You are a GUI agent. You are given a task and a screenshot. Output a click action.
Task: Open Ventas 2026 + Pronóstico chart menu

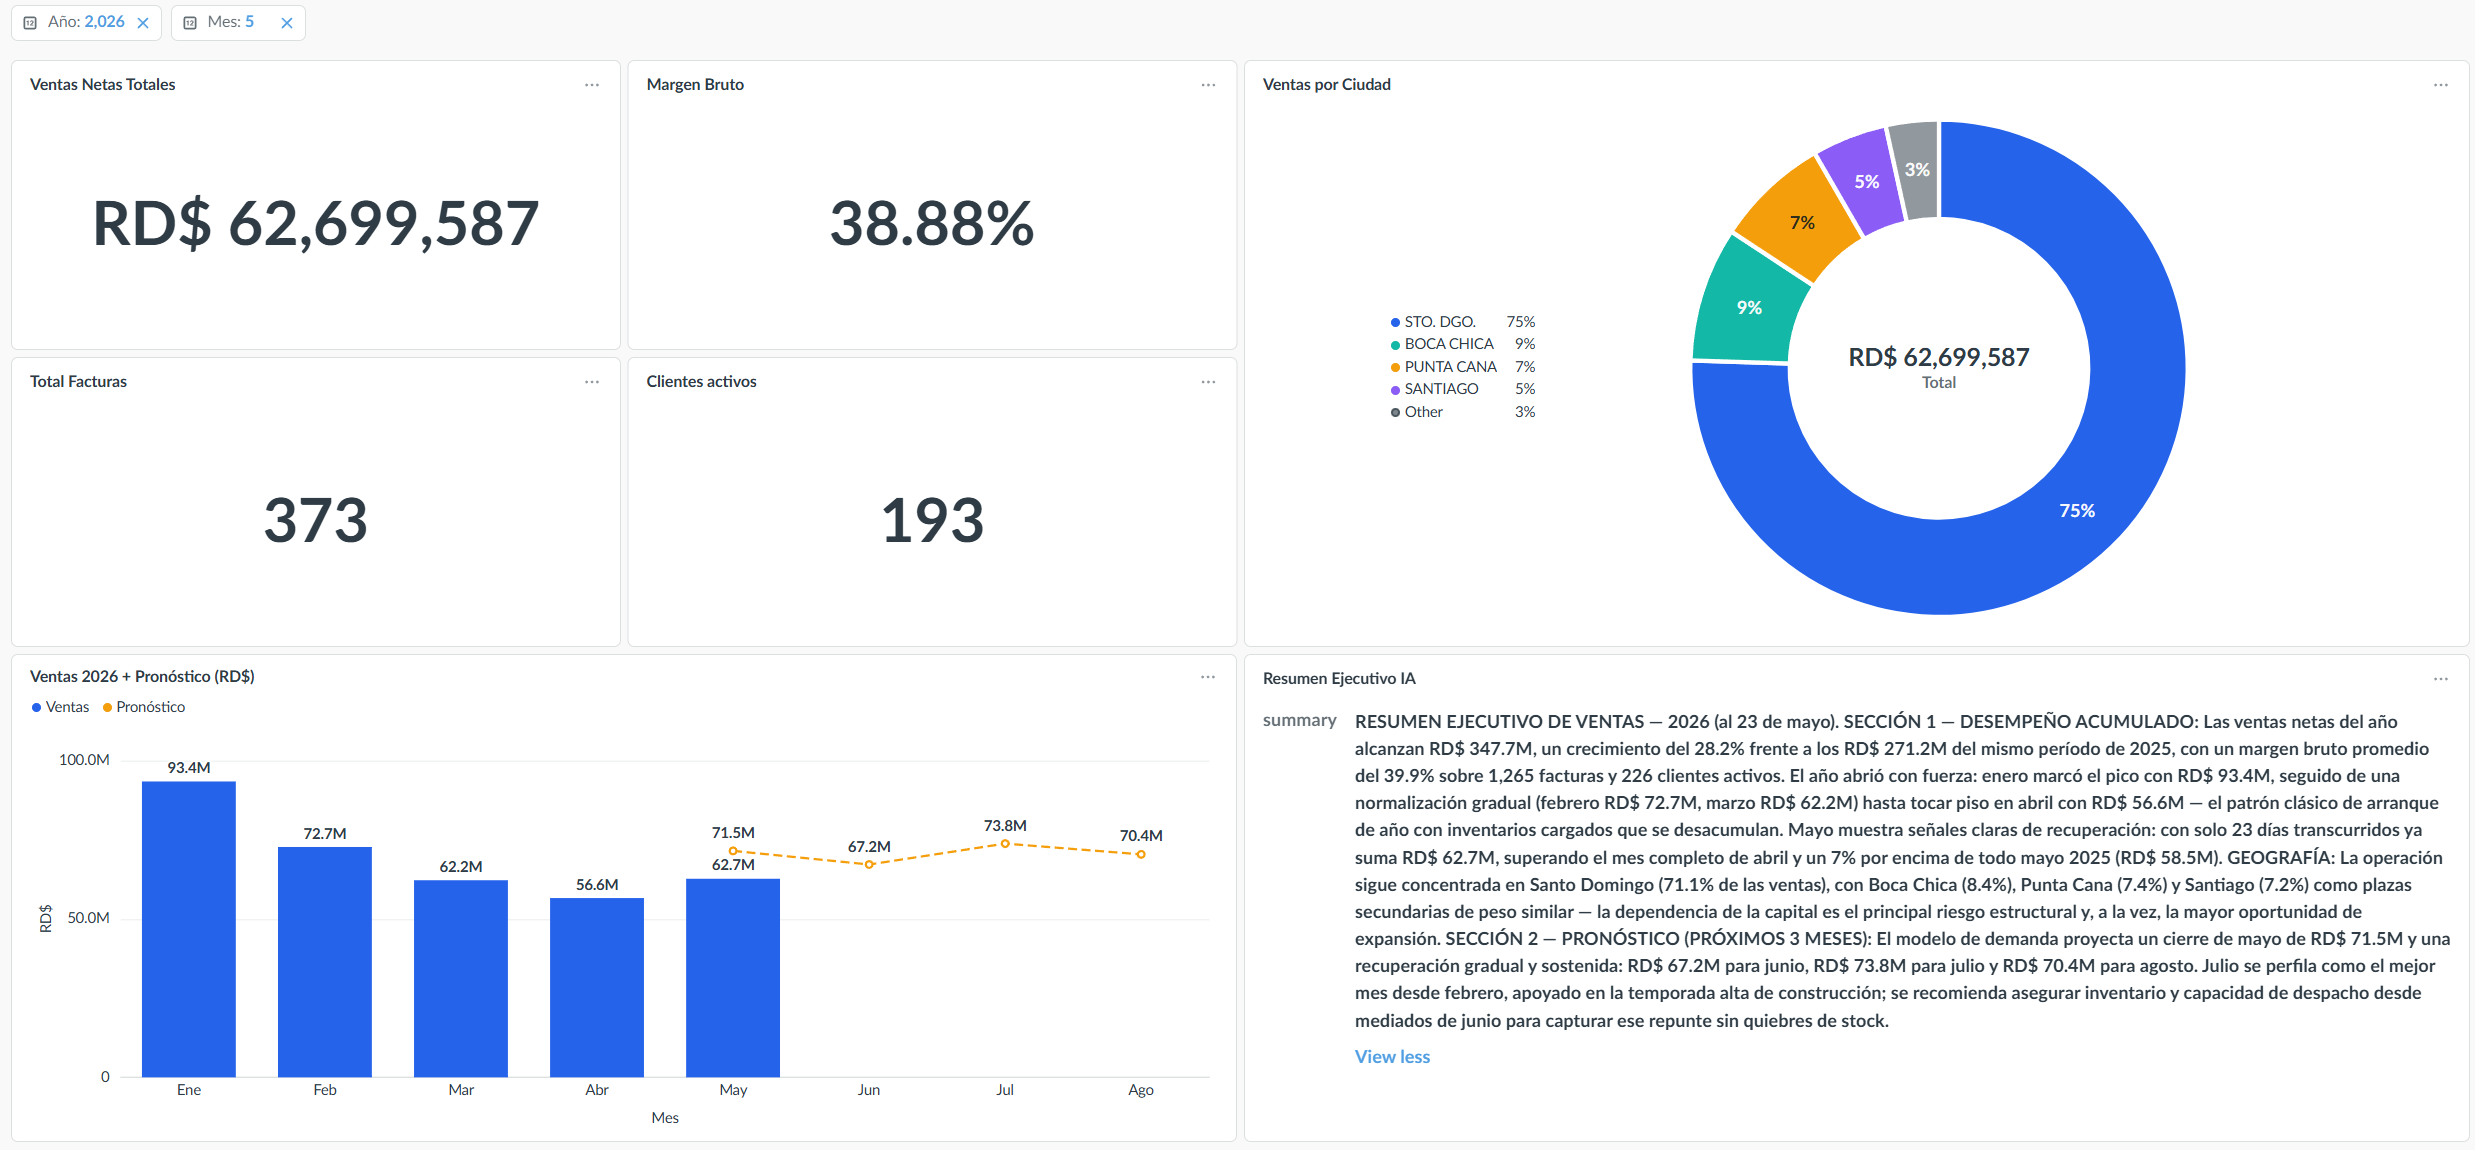click(1208, 677)
